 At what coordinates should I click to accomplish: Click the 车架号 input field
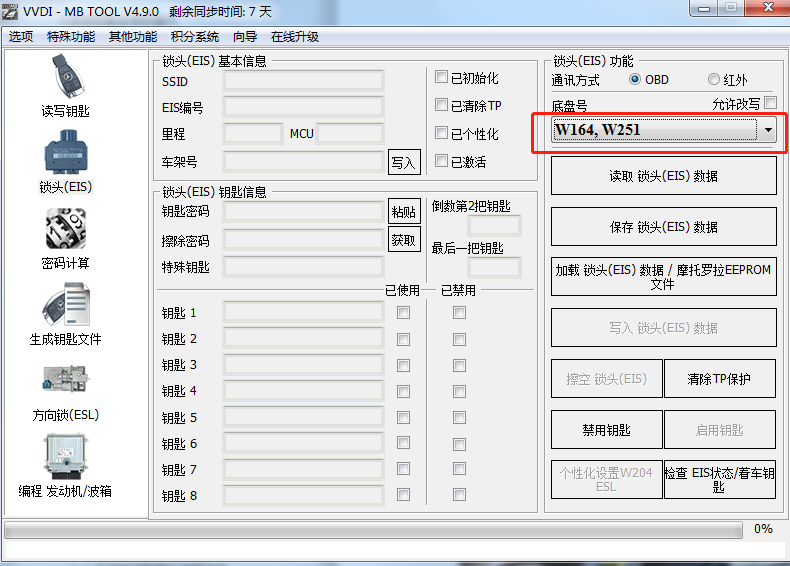tap(303, 162)
